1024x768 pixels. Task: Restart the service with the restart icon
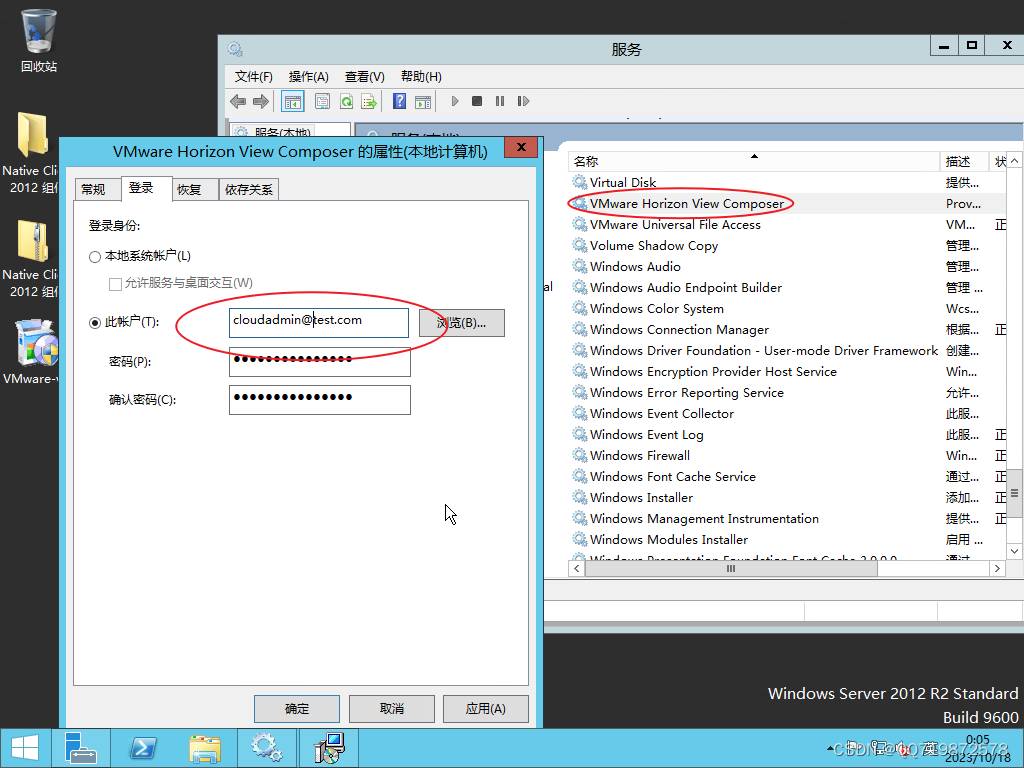tap(522, 101)
